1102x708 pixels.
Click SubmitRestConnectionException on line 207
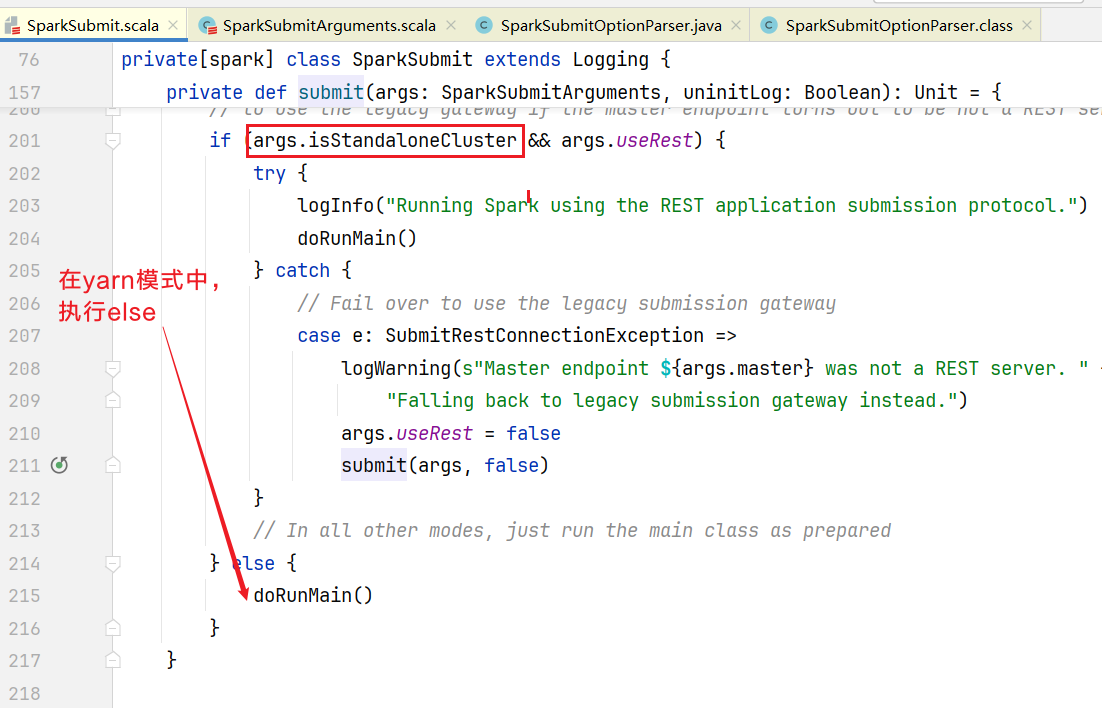coord(545,335)
